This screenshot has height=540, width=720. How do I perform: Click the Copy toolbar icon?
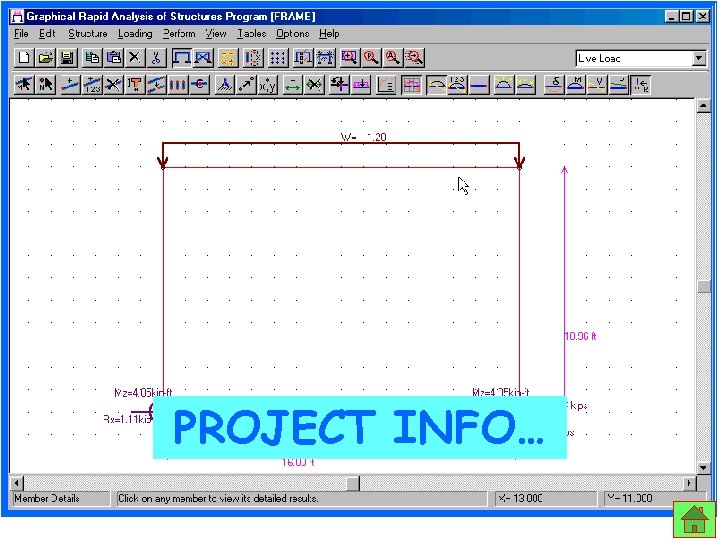coord(92,58)
